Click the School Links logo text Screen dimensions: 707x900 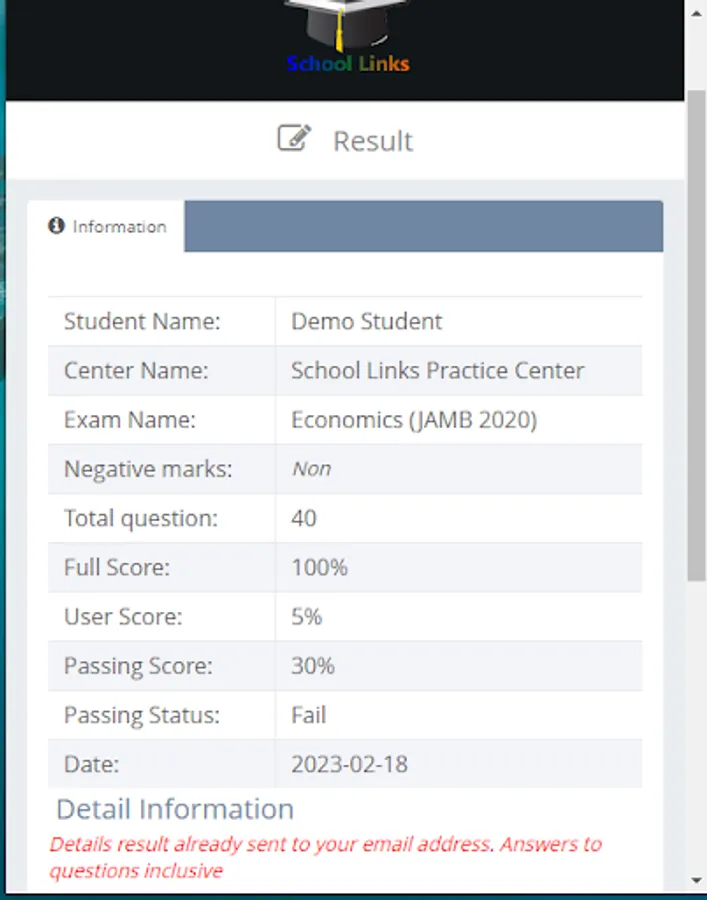[x=347, y=64]
